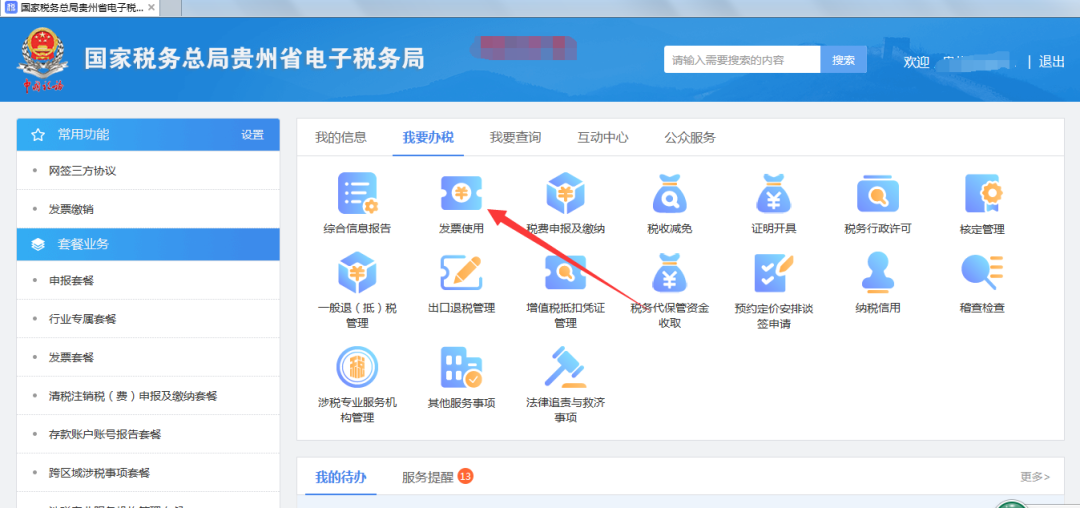Click the 更多> link

(1035, 476)
